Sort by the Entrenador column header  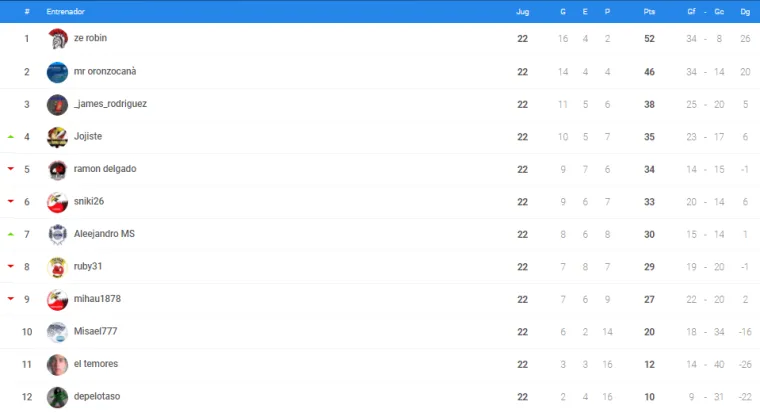point(65,12)
